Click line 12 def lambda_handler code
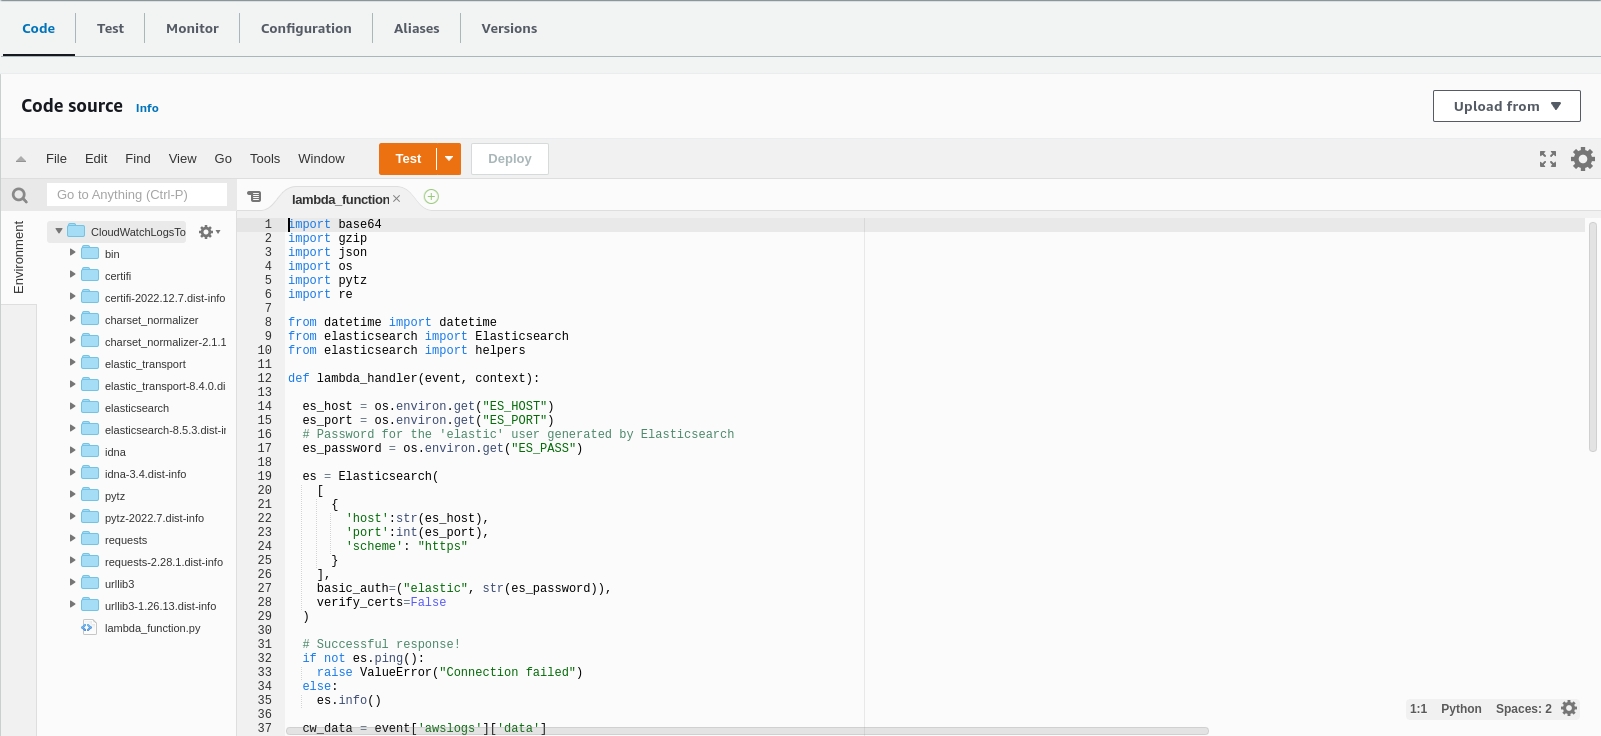Viewport: 1601px width, 736px height. (x=414, y=378)
